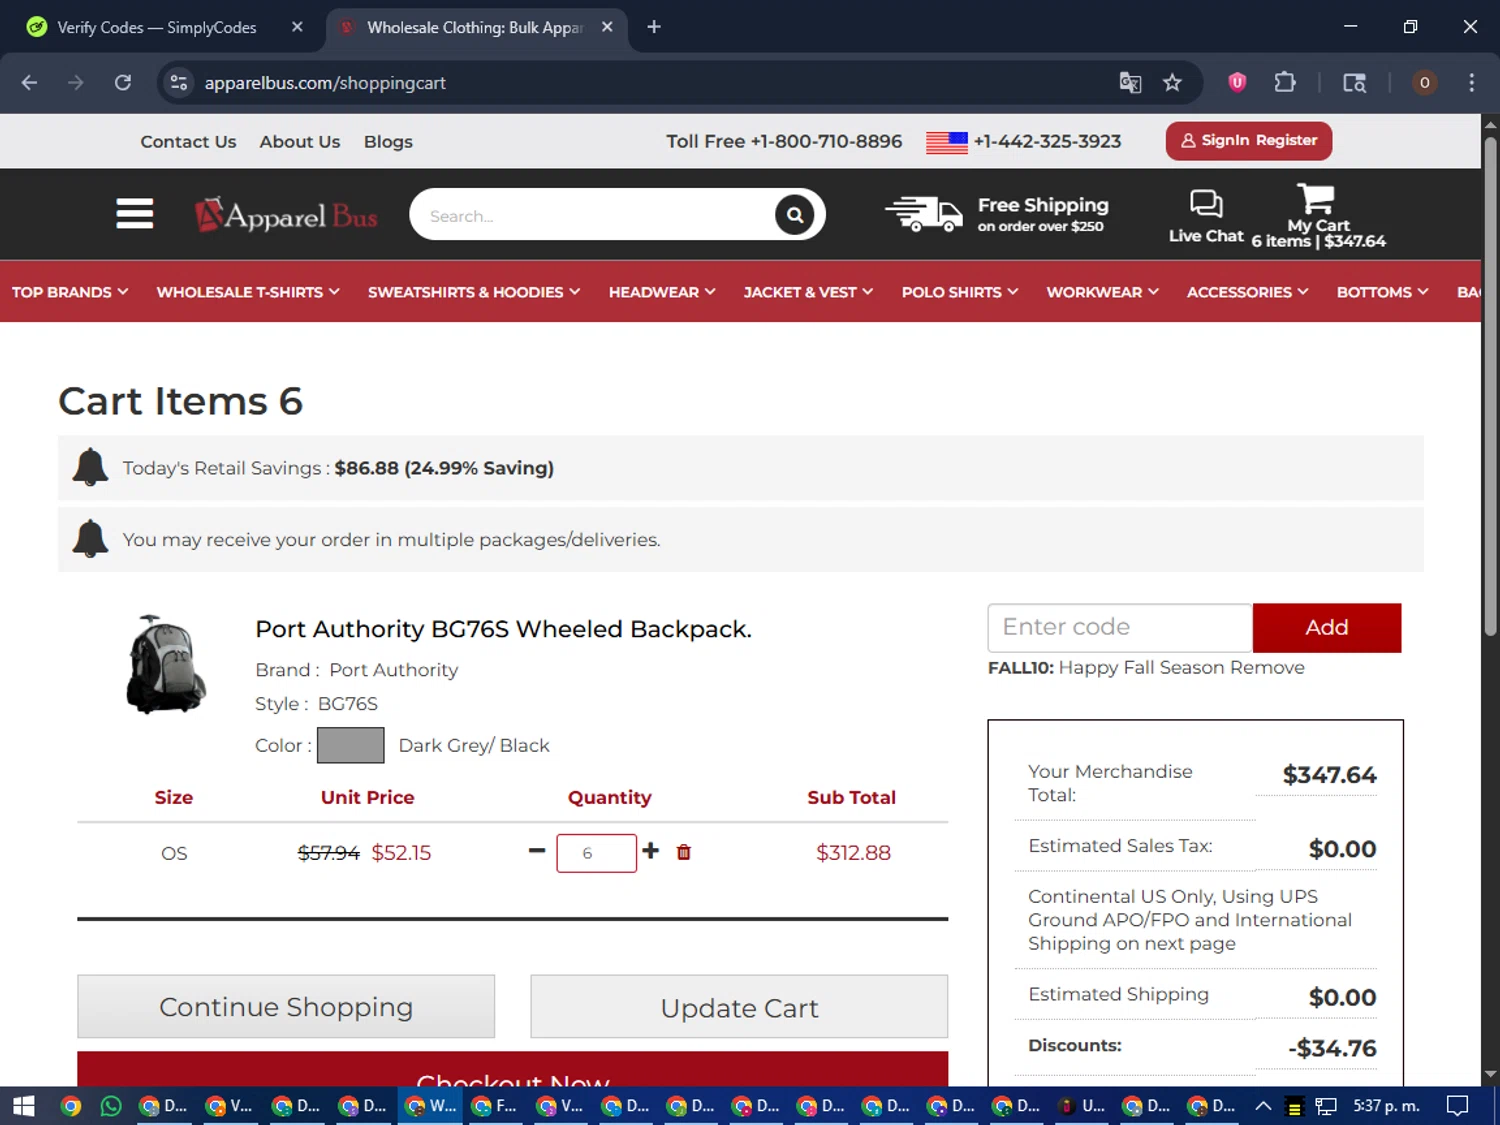
Task: Click the US flag phone icon
Action: 946,142
